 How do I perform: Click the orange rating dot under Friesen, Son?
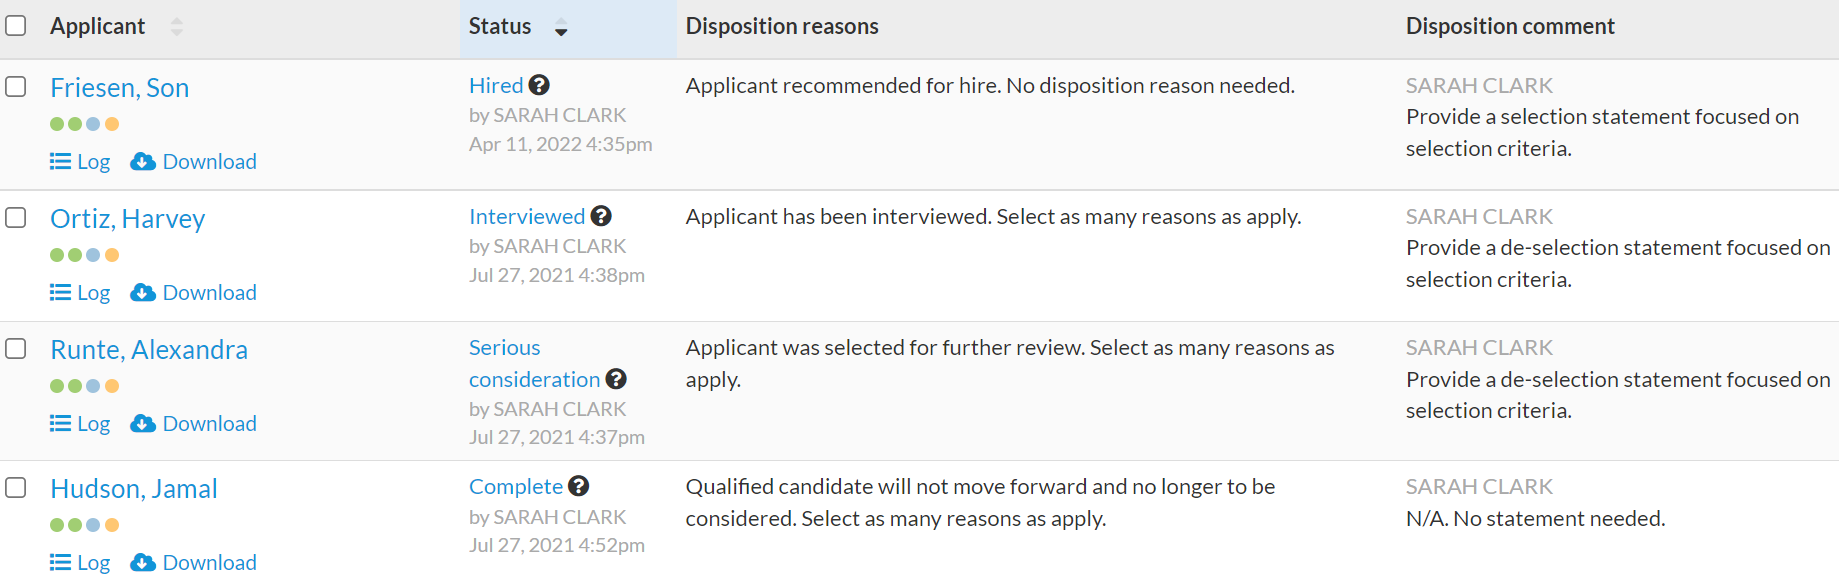pyautogui.click(x=112, y=124)
